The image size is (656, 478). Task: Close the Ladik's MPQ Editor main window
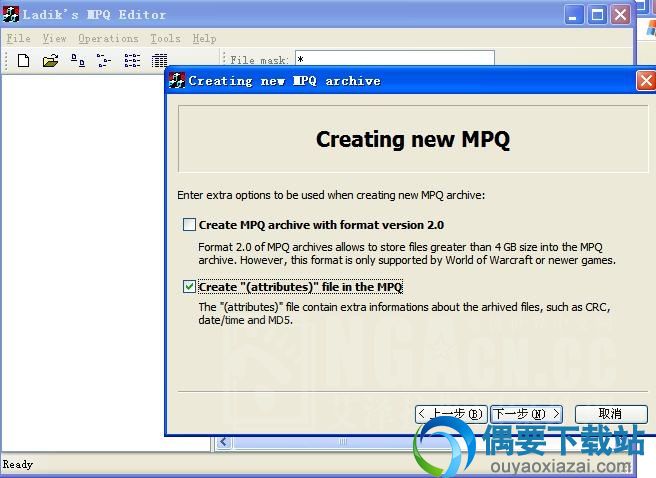click(620, 15)
